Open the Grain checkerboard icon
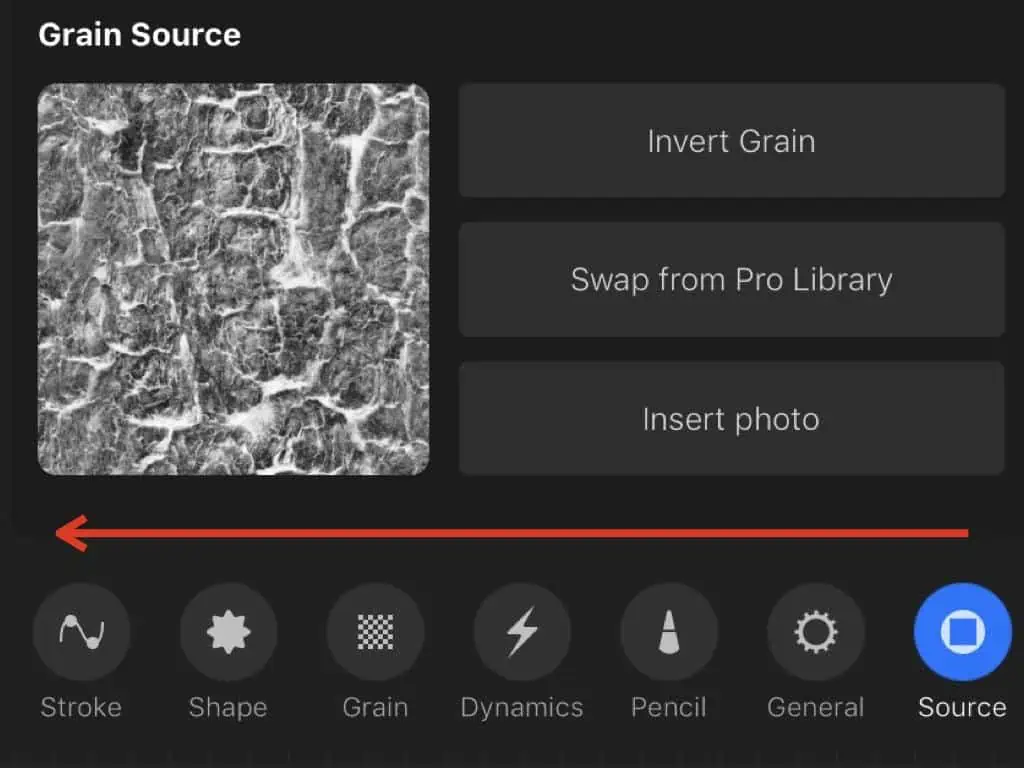 (x=375, y=632)
